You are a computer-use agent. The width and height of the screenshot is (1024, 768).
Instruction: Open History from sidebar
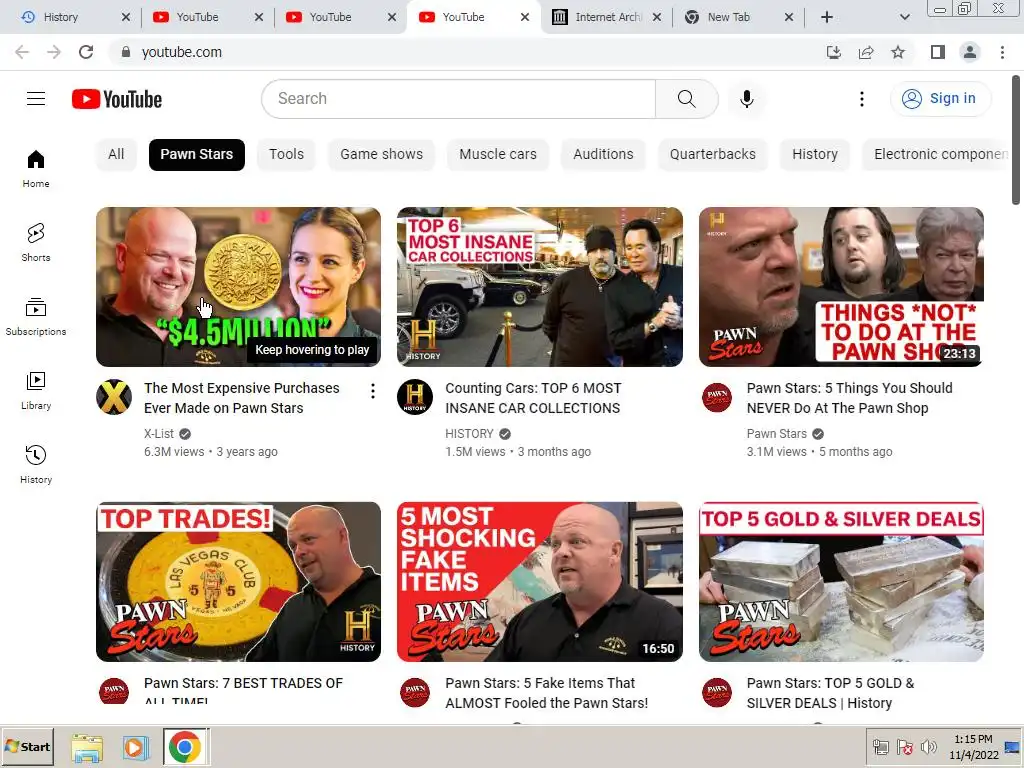[36, 464]
